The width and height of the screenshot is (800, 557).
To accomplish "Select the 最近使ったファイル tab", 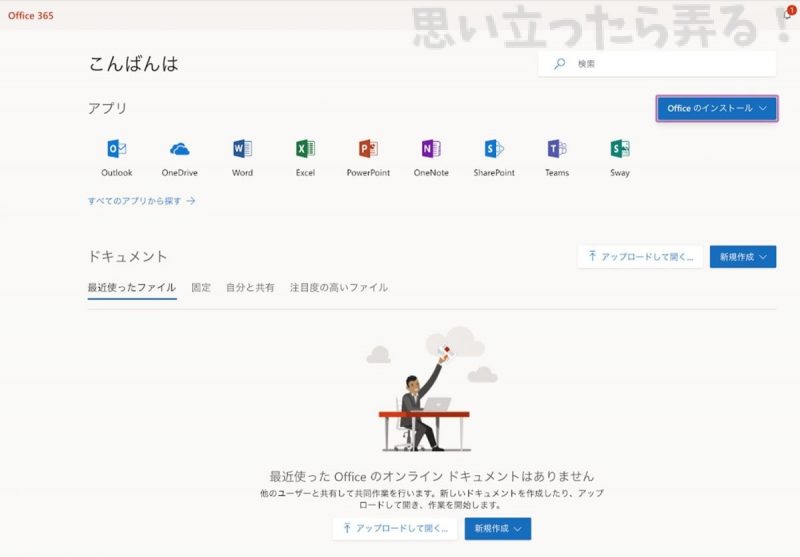I will click(x=132, y=288).
